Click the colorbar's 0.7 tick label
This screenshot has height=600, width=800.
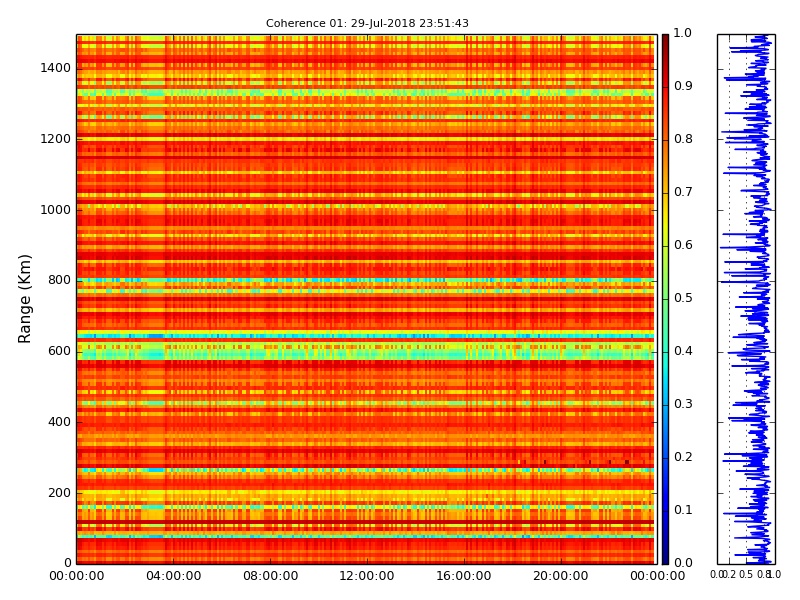point(683,192)
